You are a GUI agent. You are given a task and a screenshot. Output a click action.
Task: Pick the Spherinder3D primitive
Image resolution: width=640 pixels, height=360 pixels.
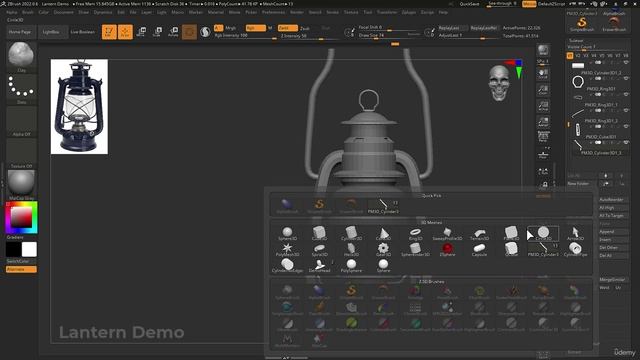tap(415, 250)
